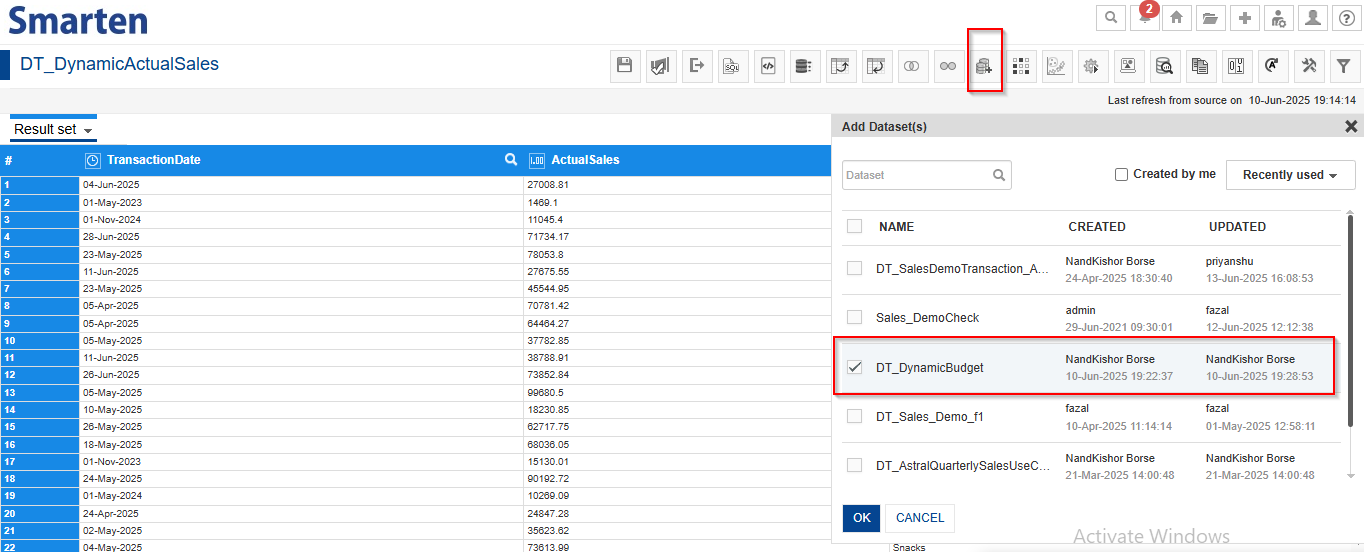Click the DT_Sales_Demo_f1 dataset name
Viewport: 1364px width, 552px height.
[930, 417]
